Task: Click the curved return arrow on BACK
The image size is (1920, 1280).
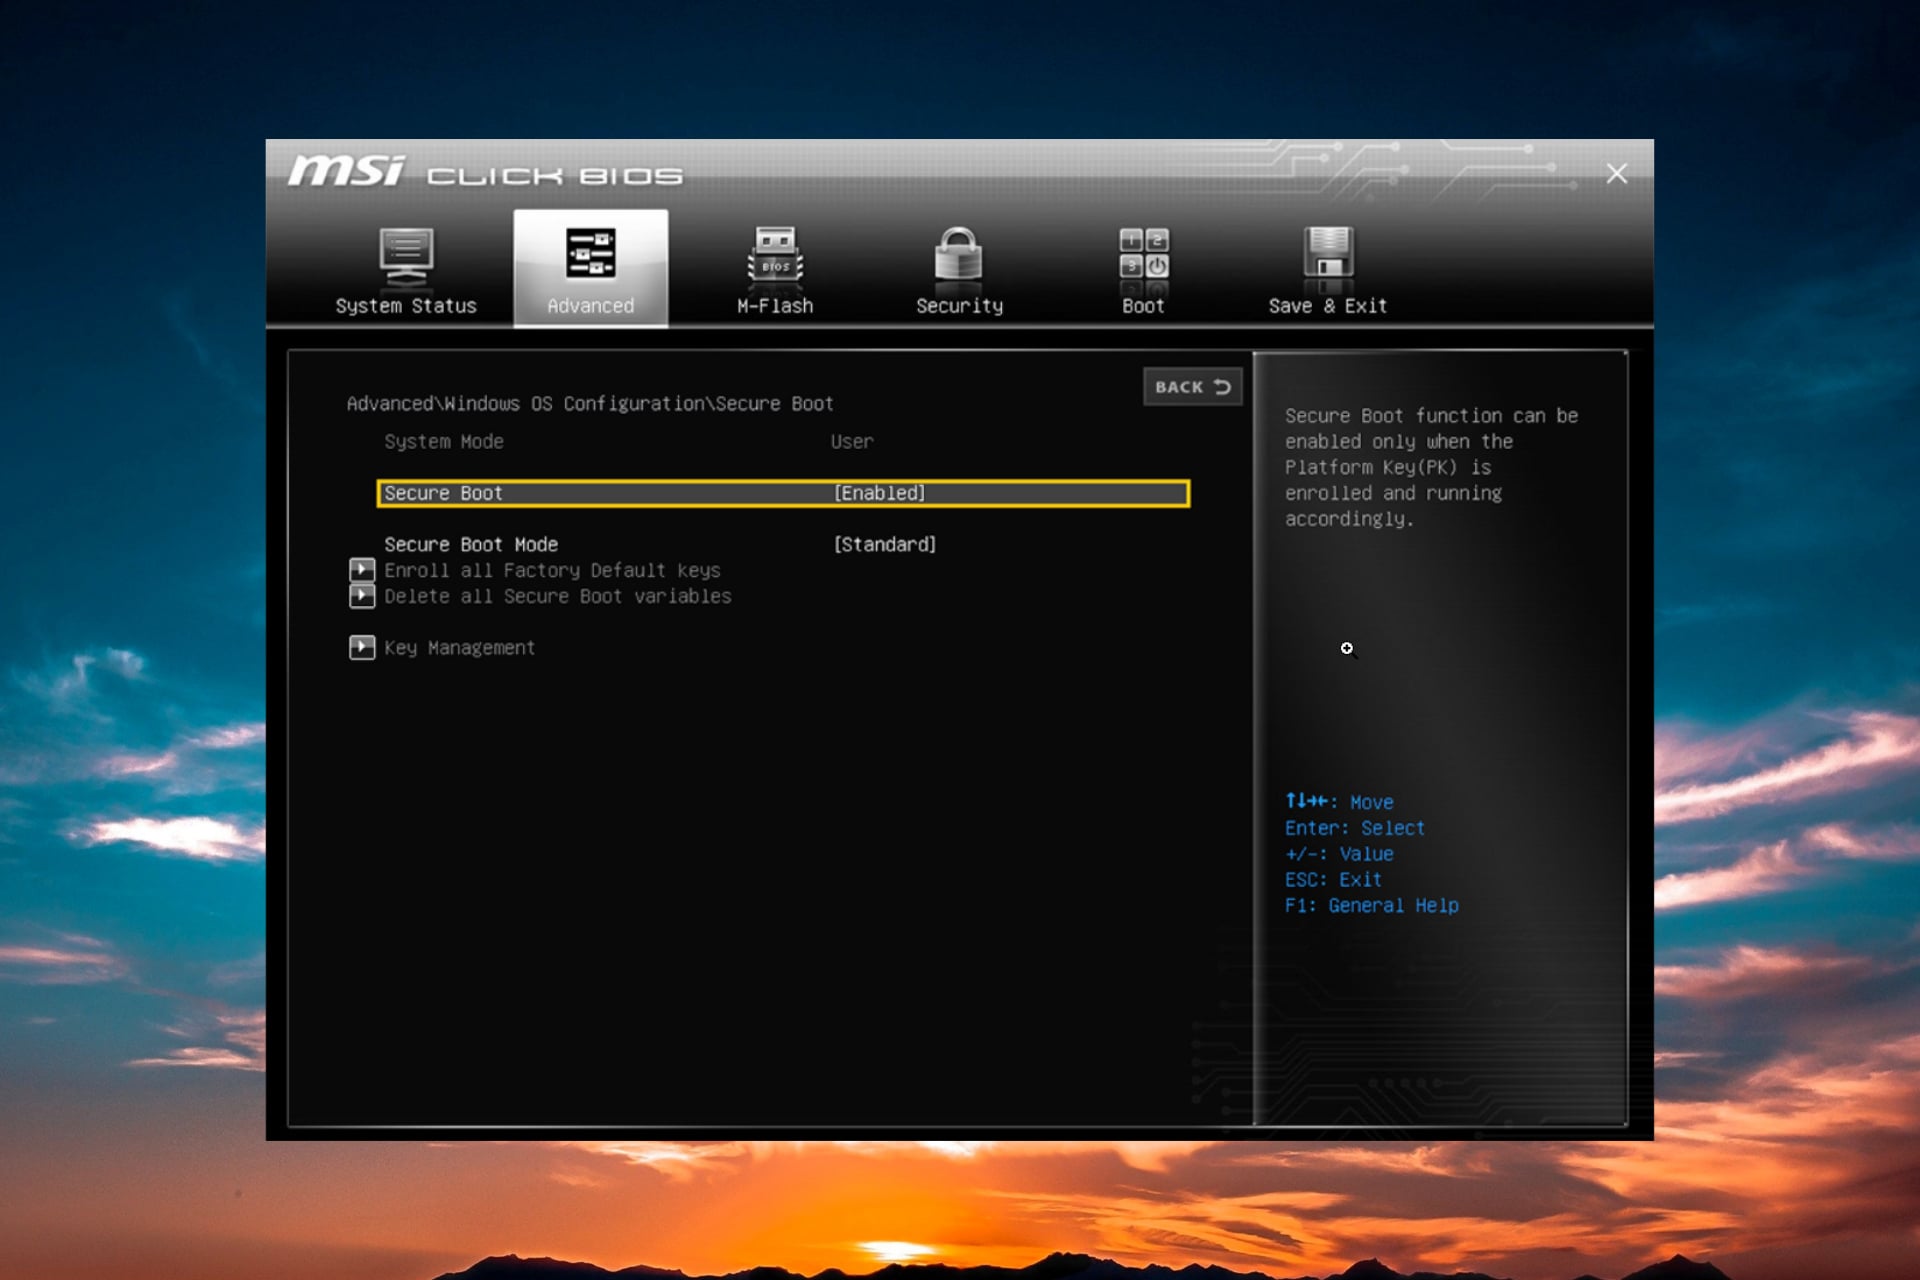Action: [x=1222, y=387]
